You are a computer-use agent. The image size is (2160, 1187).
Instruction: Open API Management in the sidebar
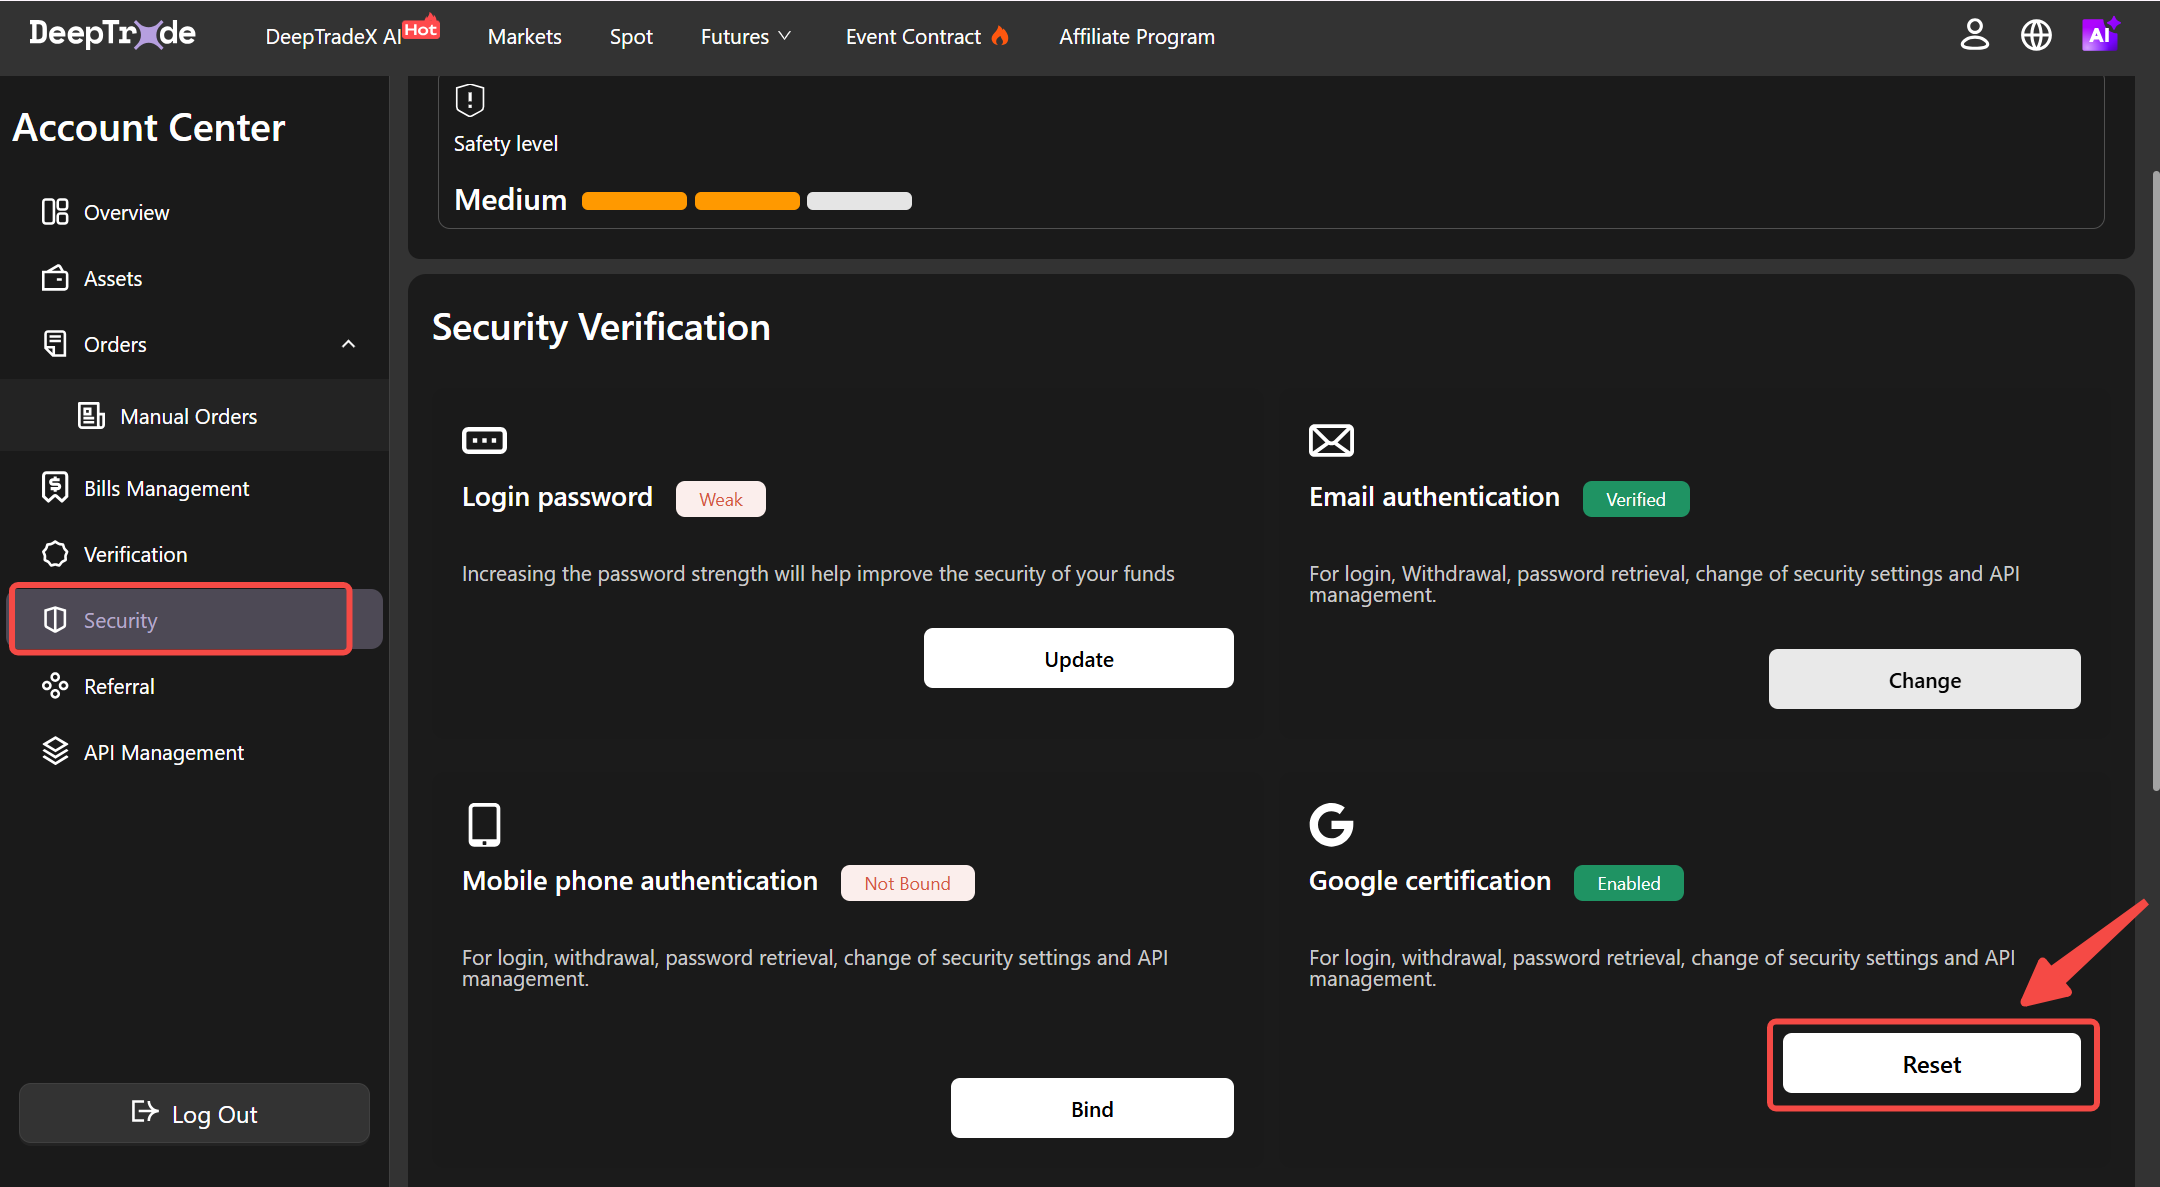194,752
